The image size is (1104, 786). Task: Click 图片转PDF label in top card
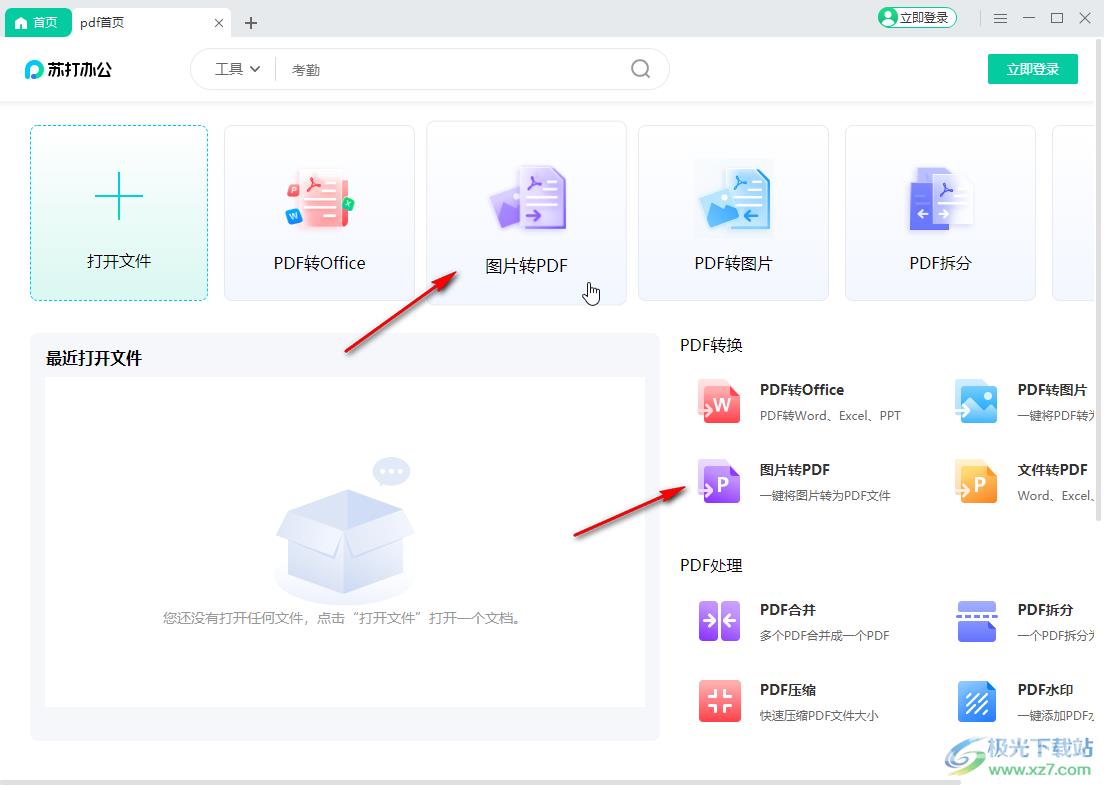[x=526, y=266]
